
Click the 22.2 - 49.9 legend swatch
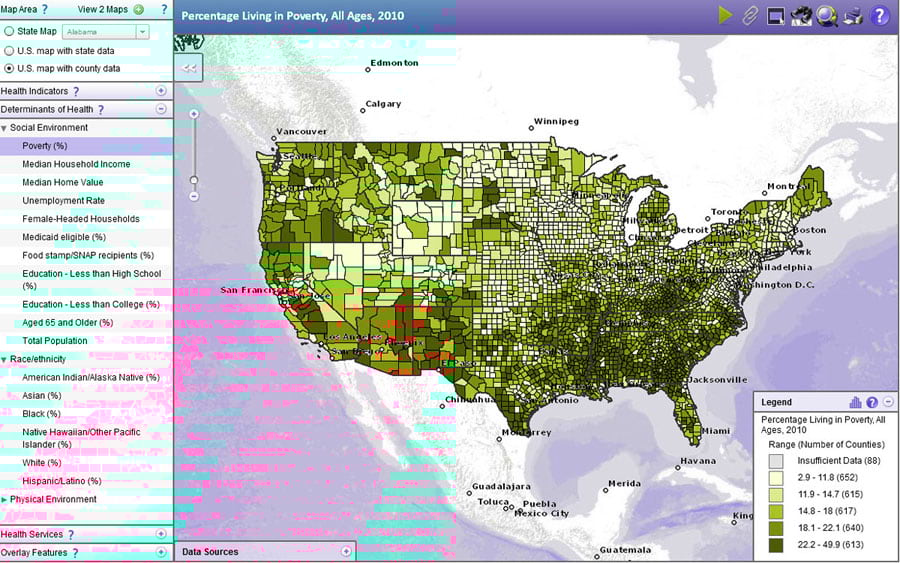click(775, 545)
